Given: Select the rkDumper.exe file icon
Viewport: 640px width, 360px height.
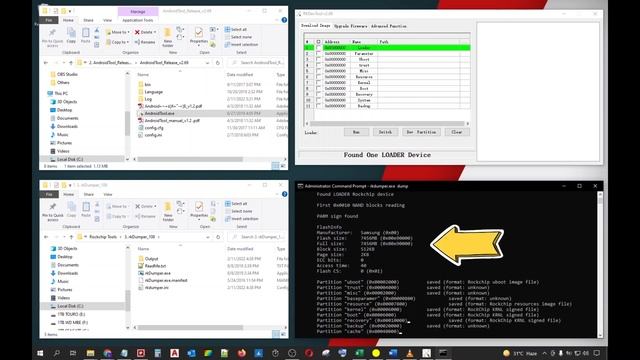Looking at the screenshot, I should [141, 273].
